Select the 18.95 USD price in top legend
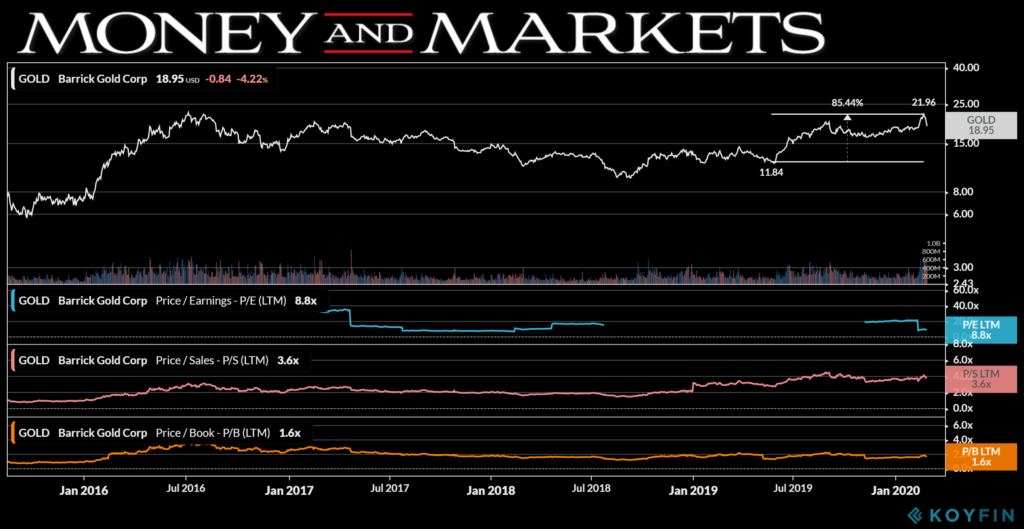The image size is (1024, 529). [177, 80]
